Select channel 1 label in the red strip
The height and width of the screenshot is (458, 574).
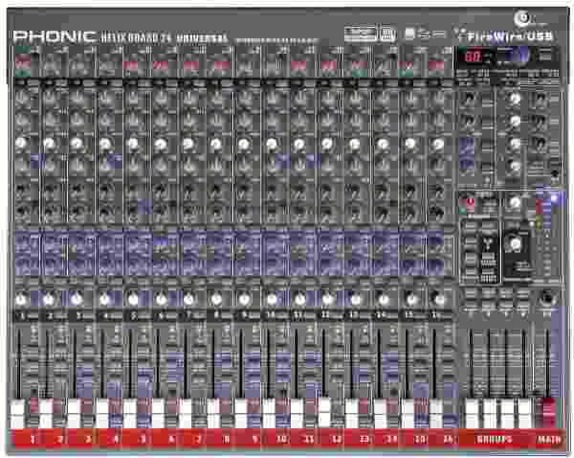(33, 439)
